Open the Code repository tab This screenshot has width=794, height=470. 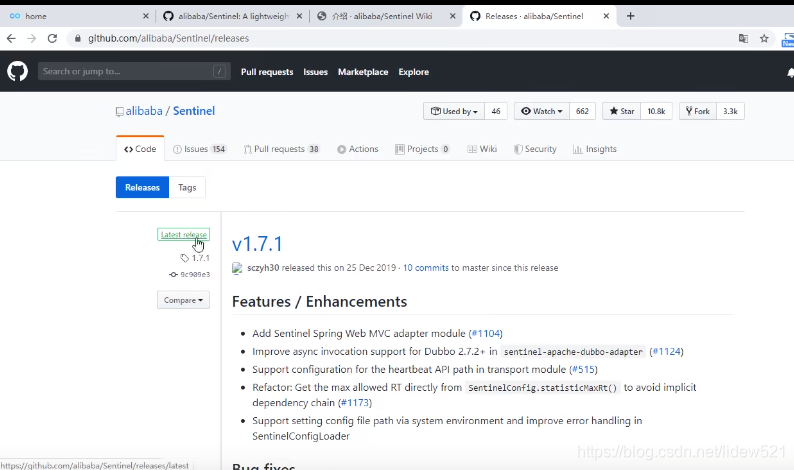[x=140, y=149]
